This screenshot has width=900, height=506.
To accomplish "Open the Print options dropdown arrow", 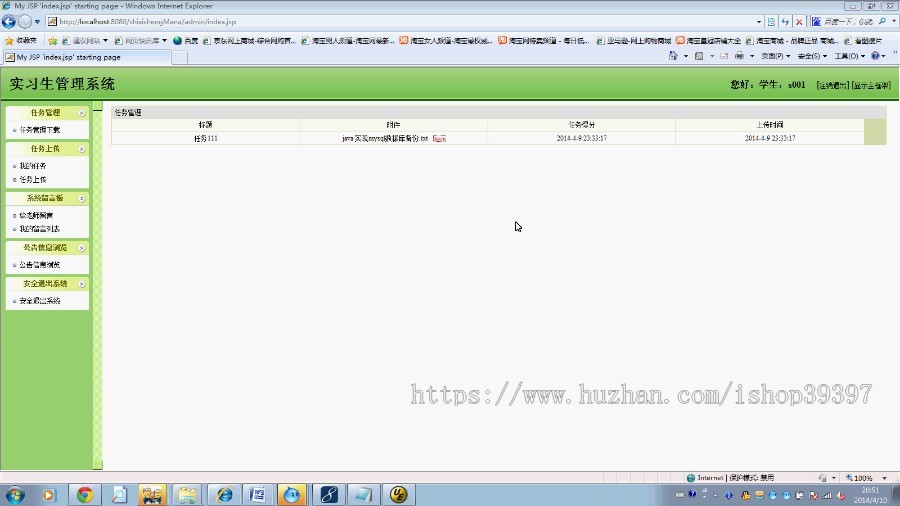I will [x=752, y=56].
